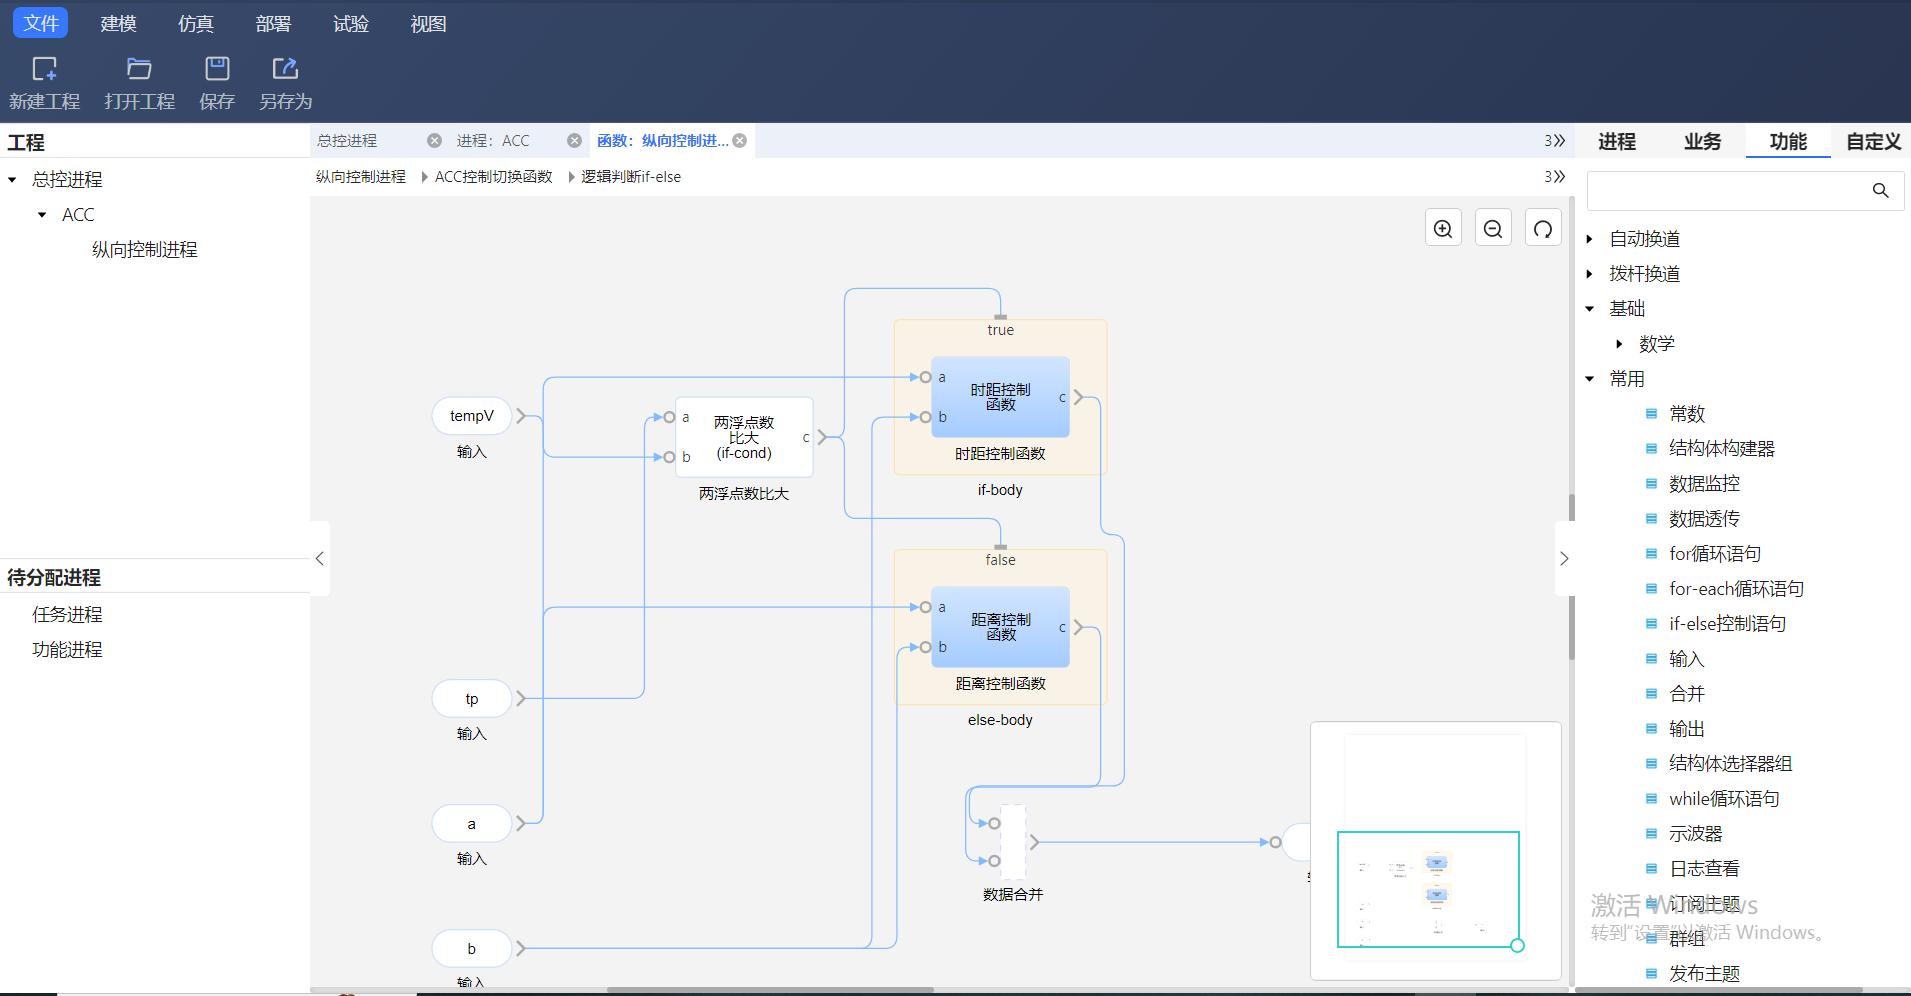
Task: Show more tabs overflow arrows
Action: pos(1554,141)
